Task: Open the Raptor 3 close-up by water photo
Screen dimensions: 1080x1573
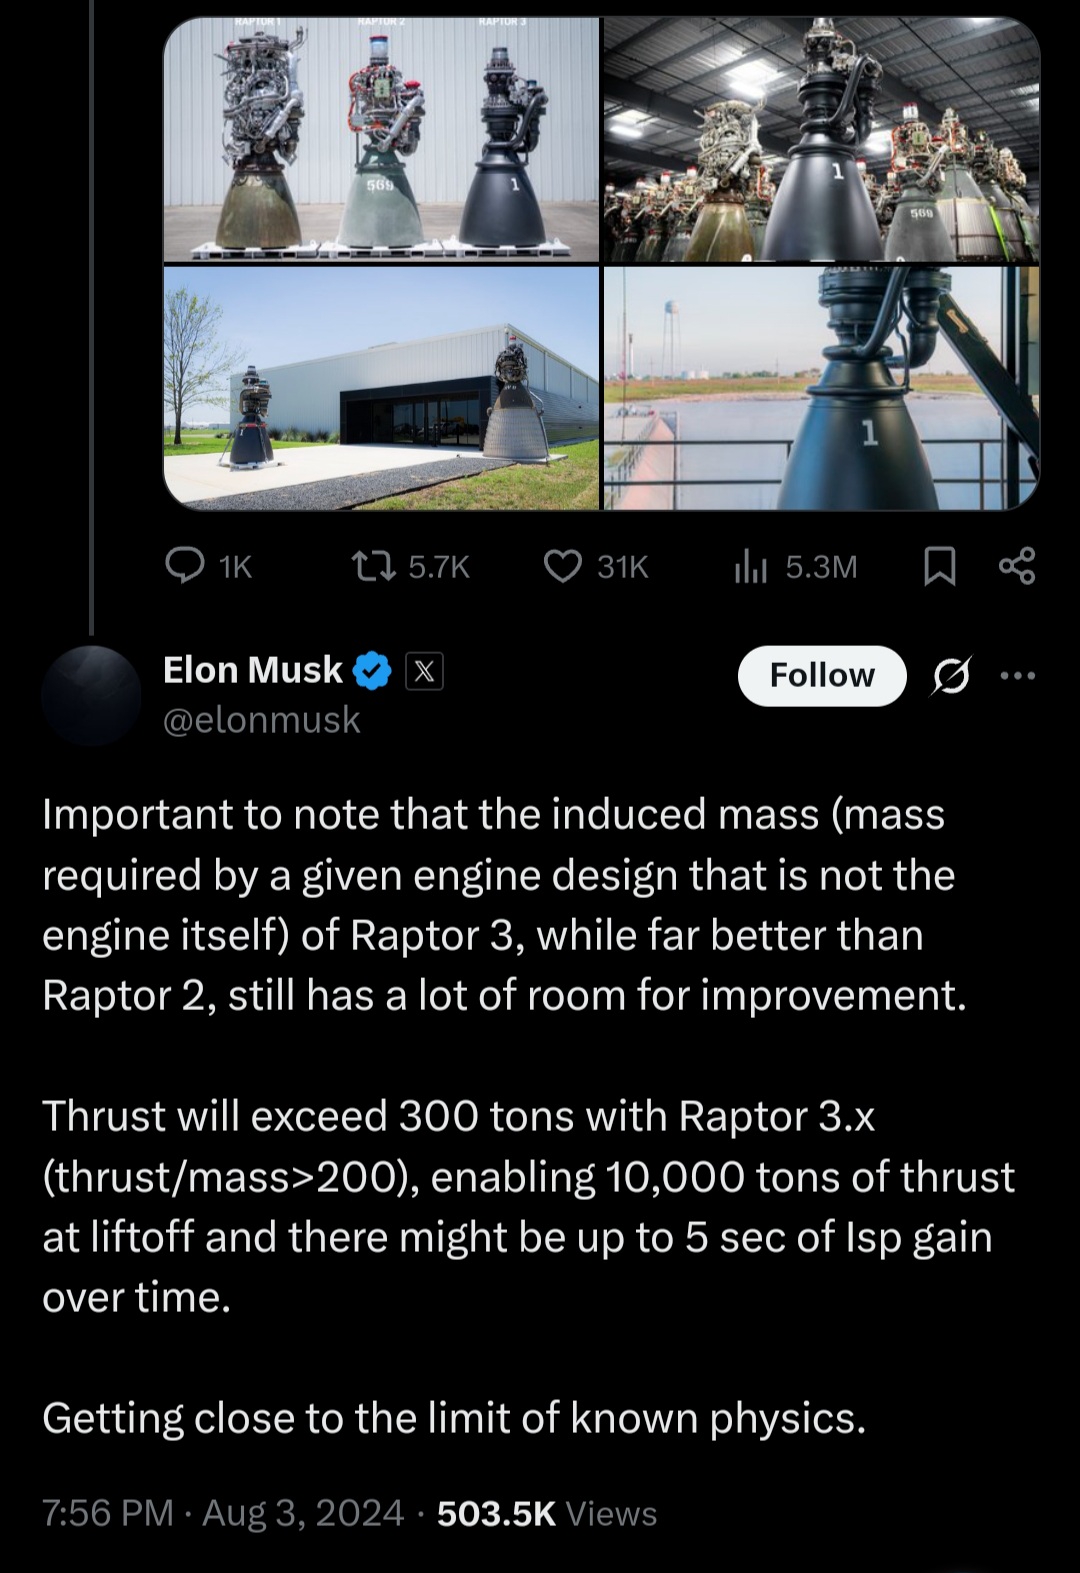Action: [821, 388]
